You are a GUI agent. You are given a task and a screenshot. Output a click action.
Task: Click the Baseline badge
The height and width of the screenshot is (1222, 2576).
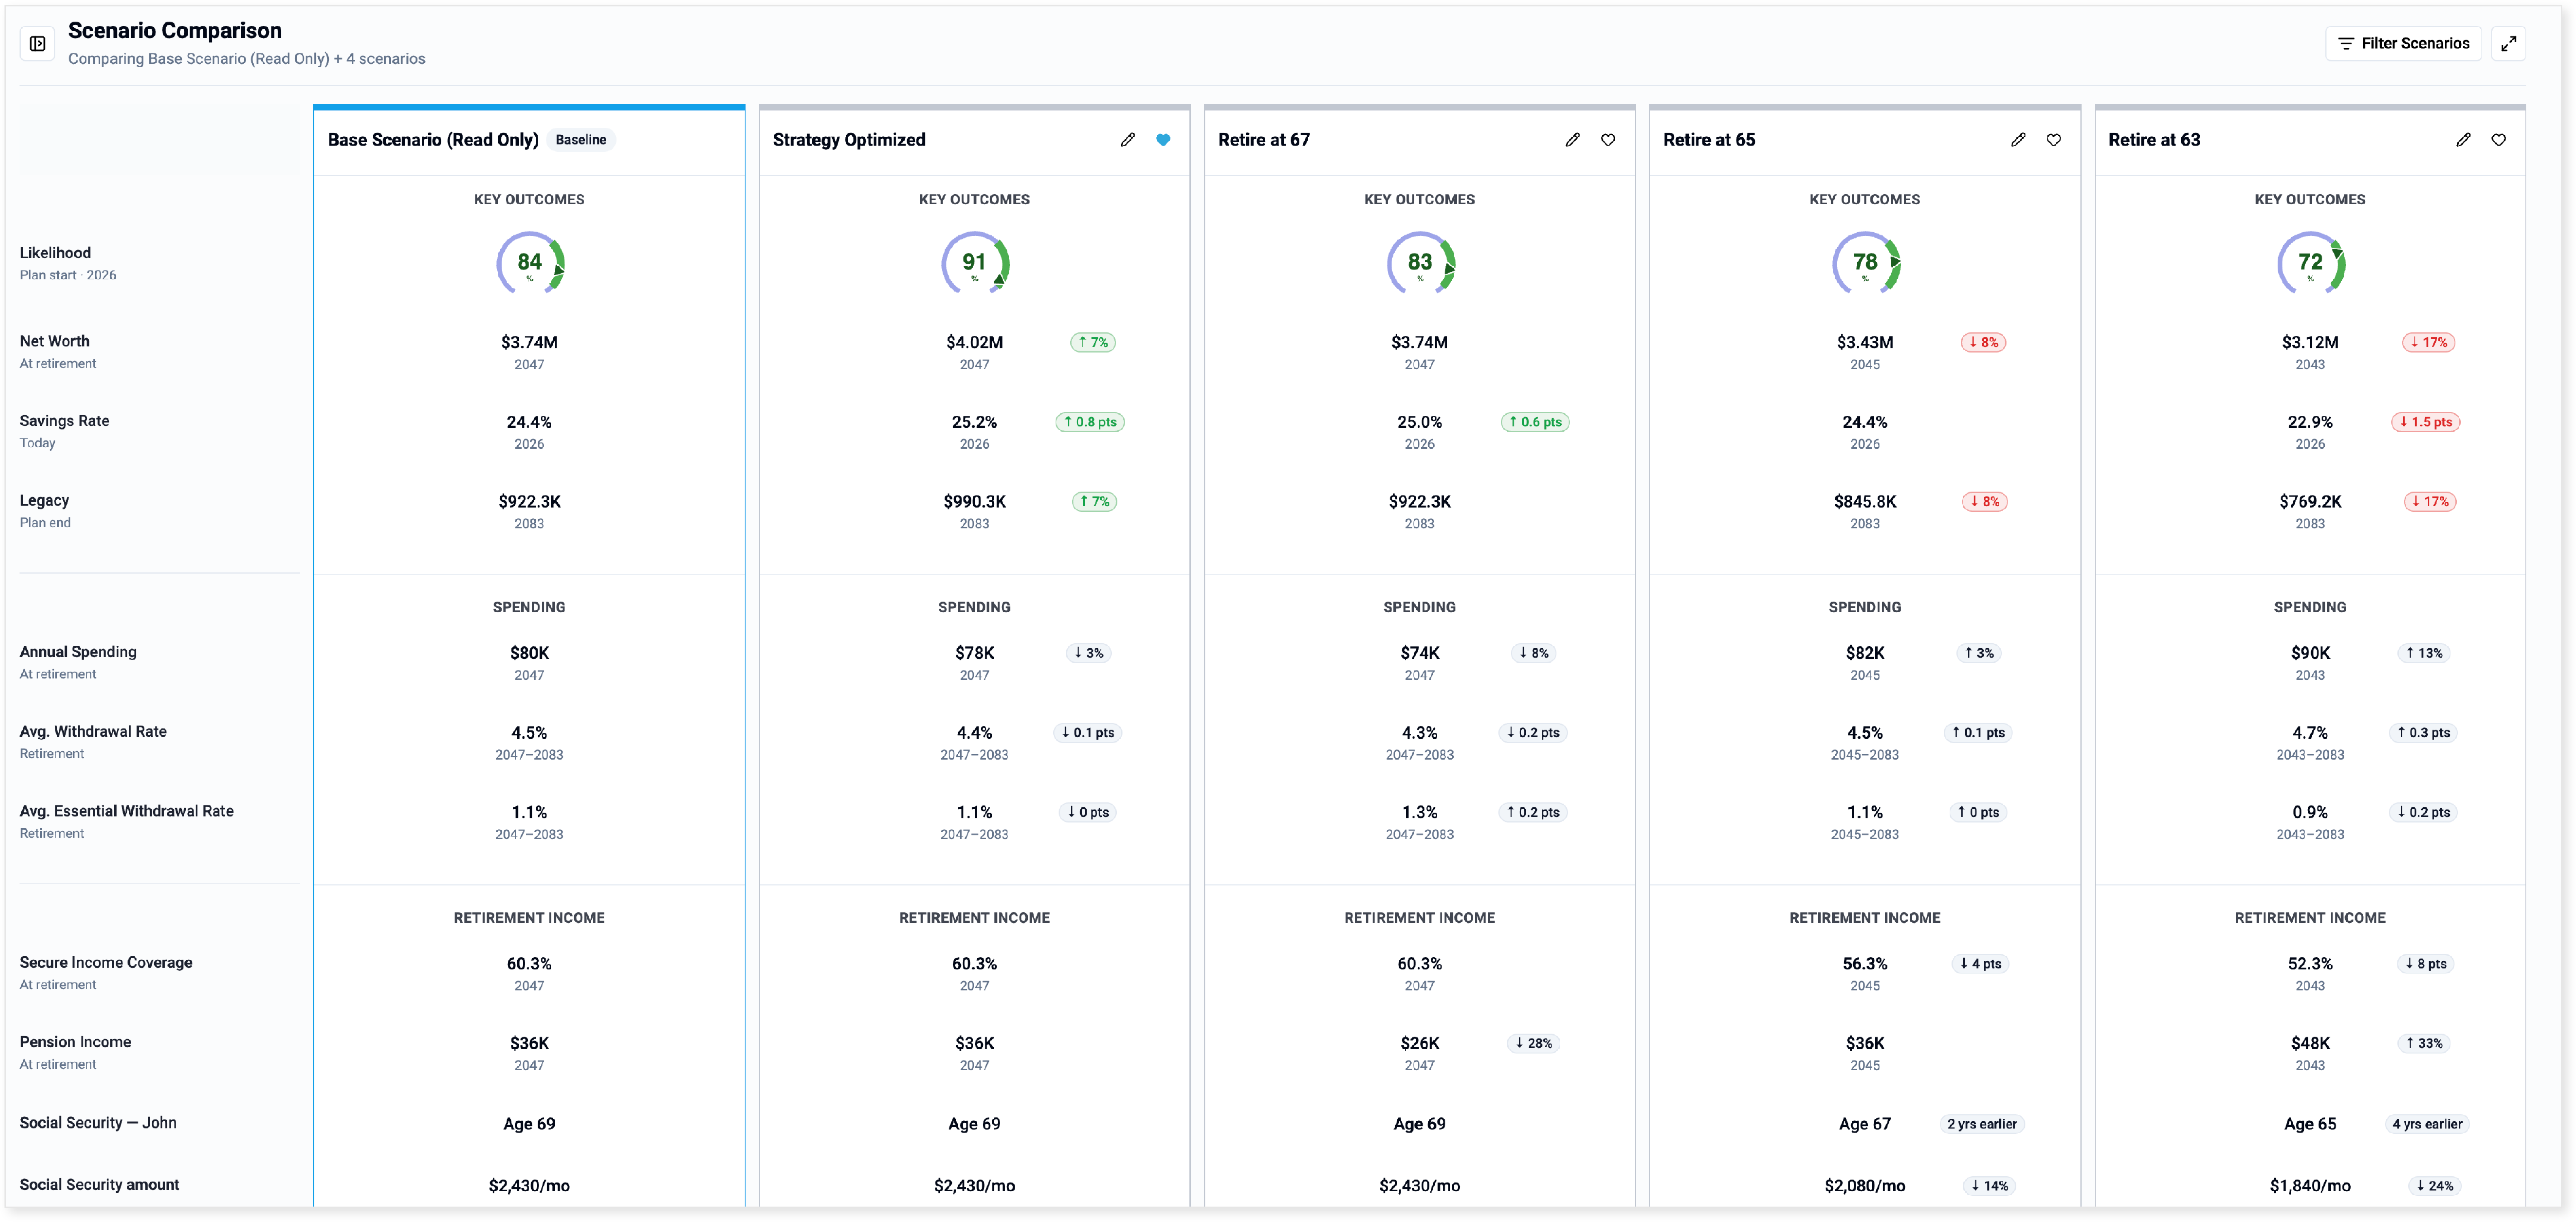pyautogui.click(x=581, y=140)
